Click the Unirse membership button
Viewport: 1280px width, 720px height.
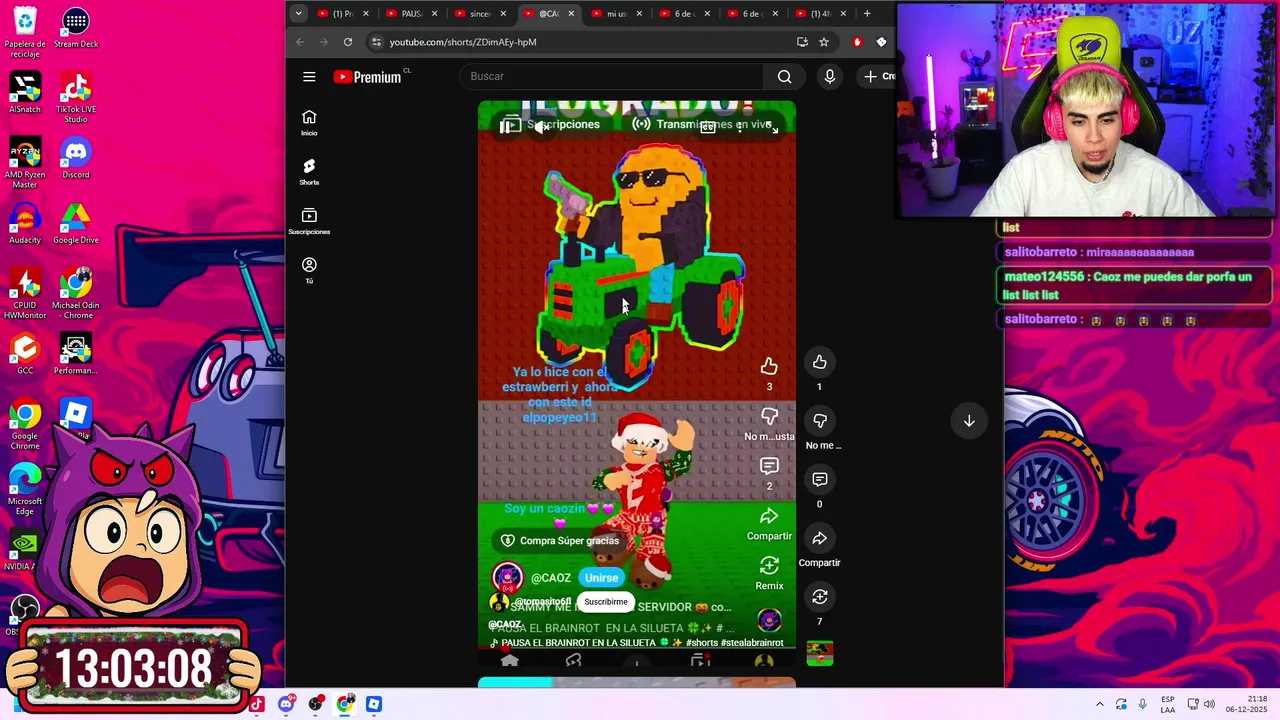(x=601, y=578)
